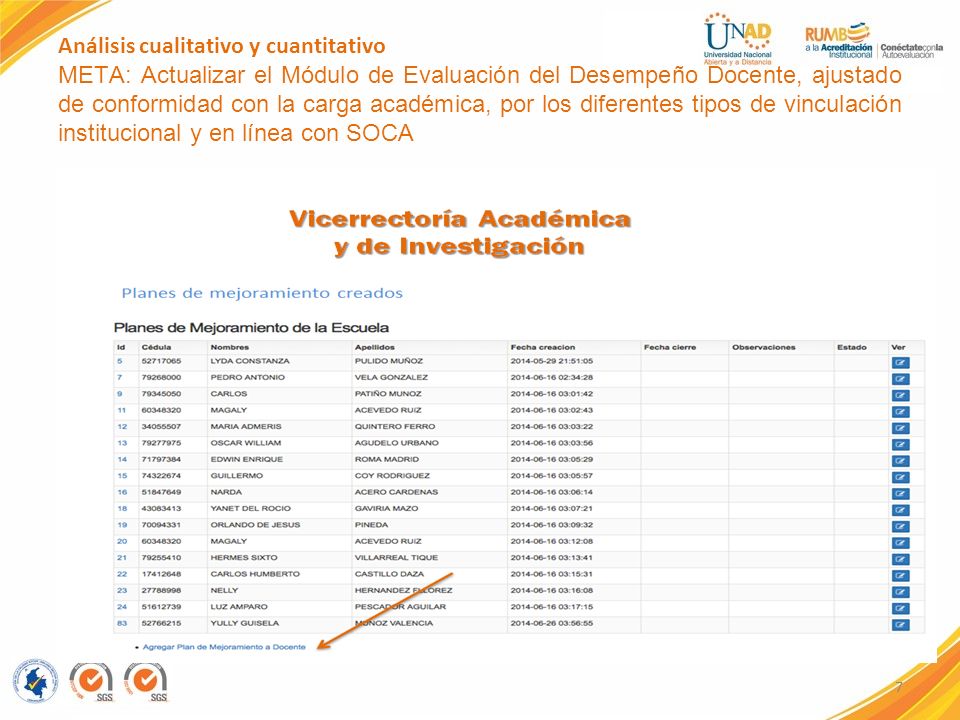
Task: Click the Planes de Mejoramiento de la Escuela title
Action: 251,328
